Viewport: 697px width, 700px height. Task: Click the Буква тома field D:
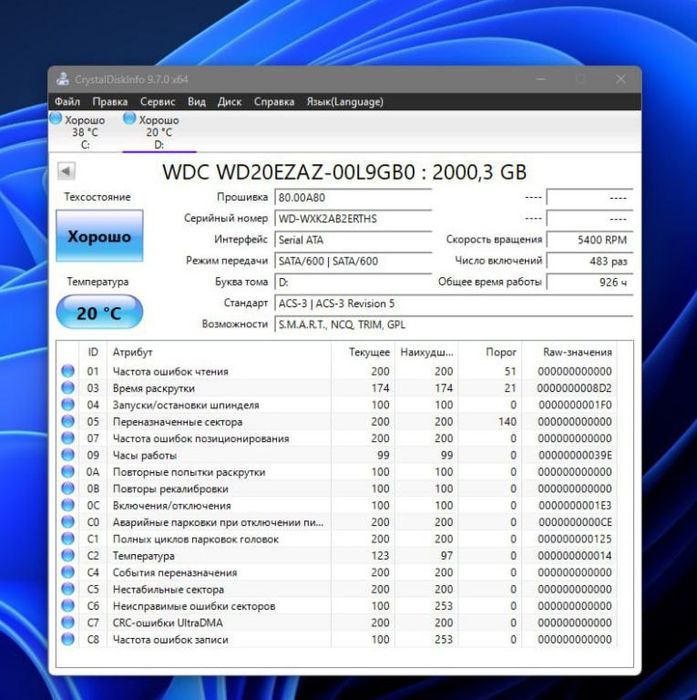coord(353,282)
